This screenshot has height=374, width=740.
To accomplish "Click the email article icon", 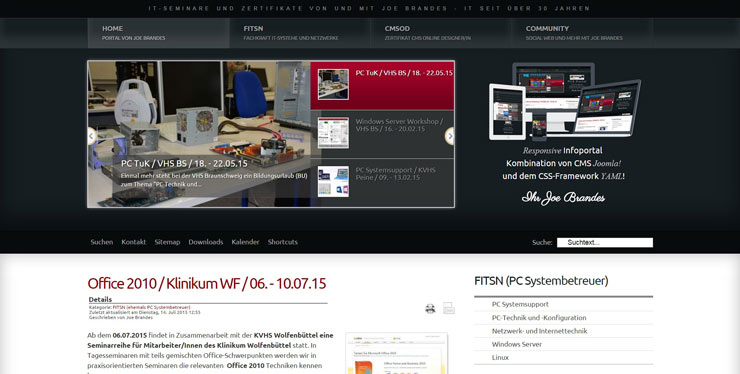I will click(449, 308).
